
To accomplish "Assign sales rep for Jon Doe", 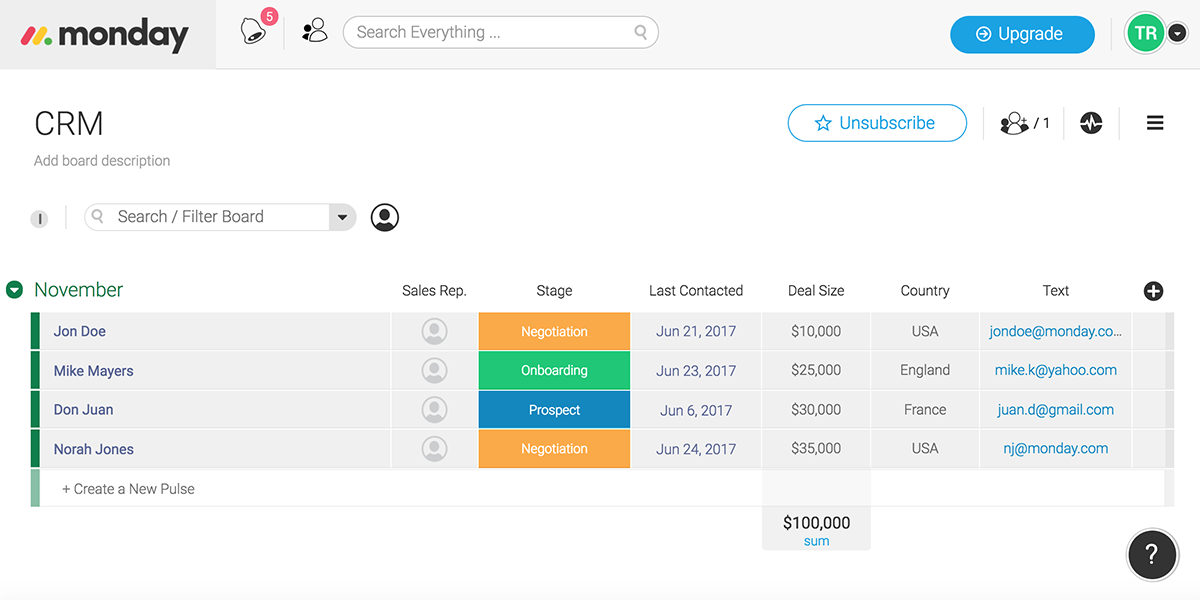I will click(434, 331).
